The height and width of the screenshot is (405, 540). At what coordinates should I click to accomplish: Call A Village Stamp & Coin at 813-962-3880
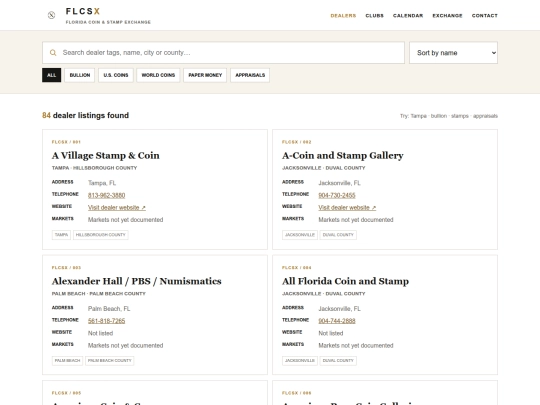(106, 195)
